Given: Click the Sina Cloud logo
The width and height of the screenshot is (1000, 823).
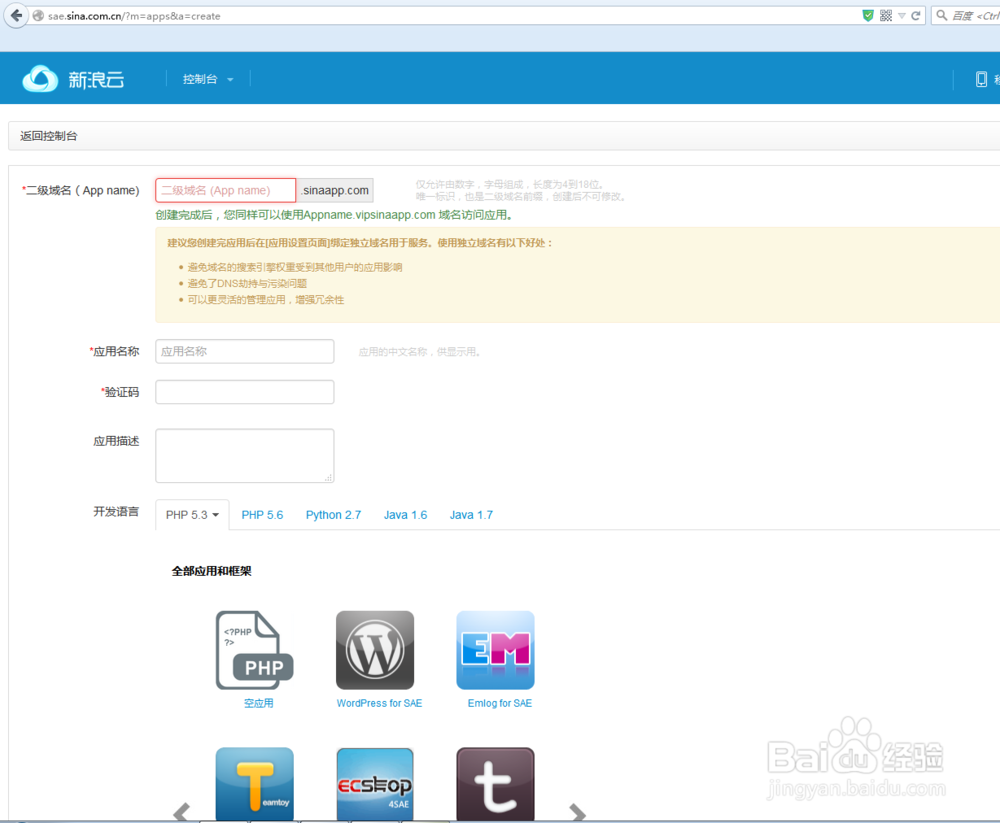Looking at the screenshot, I should point(73,79).
